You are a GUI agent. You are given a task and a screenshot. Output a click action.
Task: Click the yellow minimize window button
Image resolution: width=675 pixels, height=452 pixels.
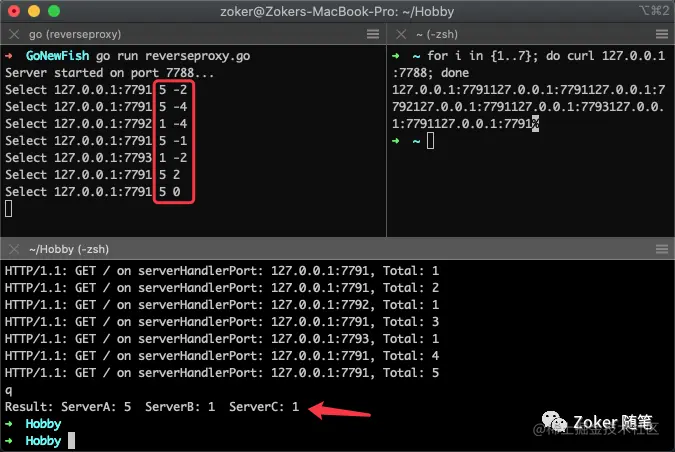tap(34, 11)
